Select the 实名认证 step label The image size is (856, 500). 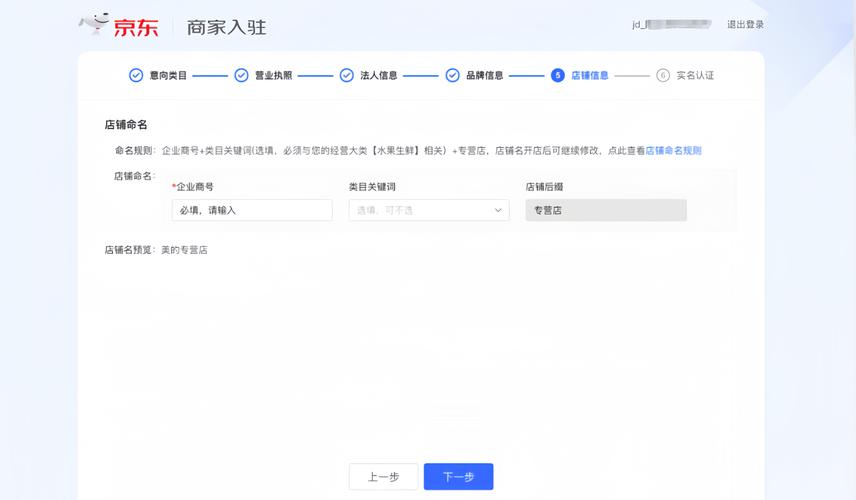coord(695,75)
